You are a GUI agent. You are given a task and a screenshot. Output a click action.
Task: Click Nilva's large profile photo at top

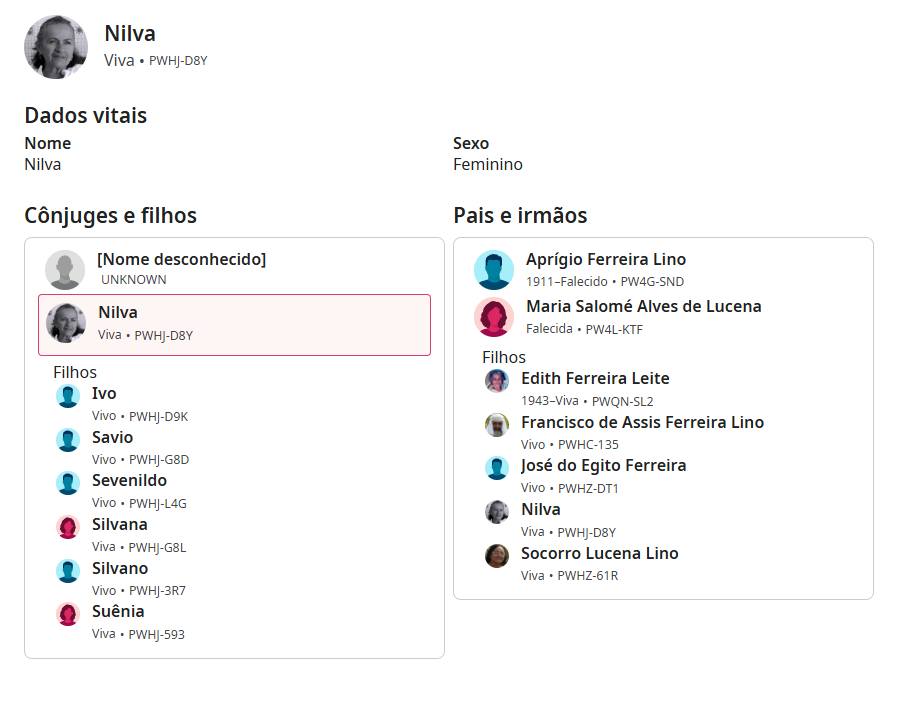point(56,47)
